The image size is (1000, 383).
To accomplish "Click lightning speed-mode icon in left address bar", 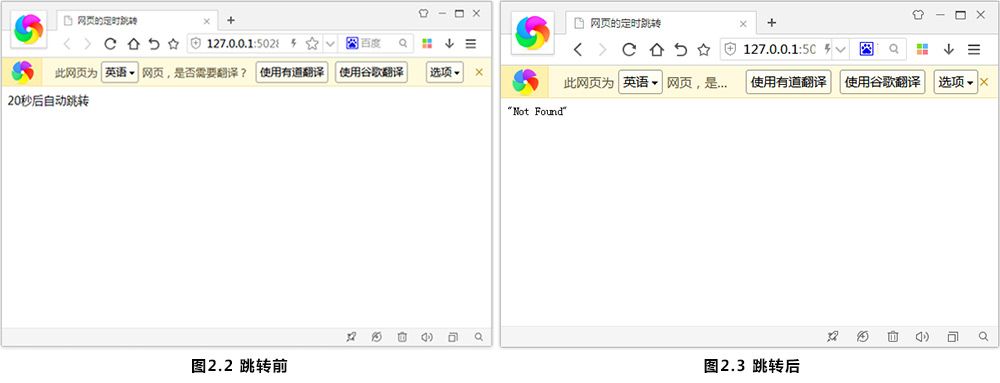I will 294,43.
